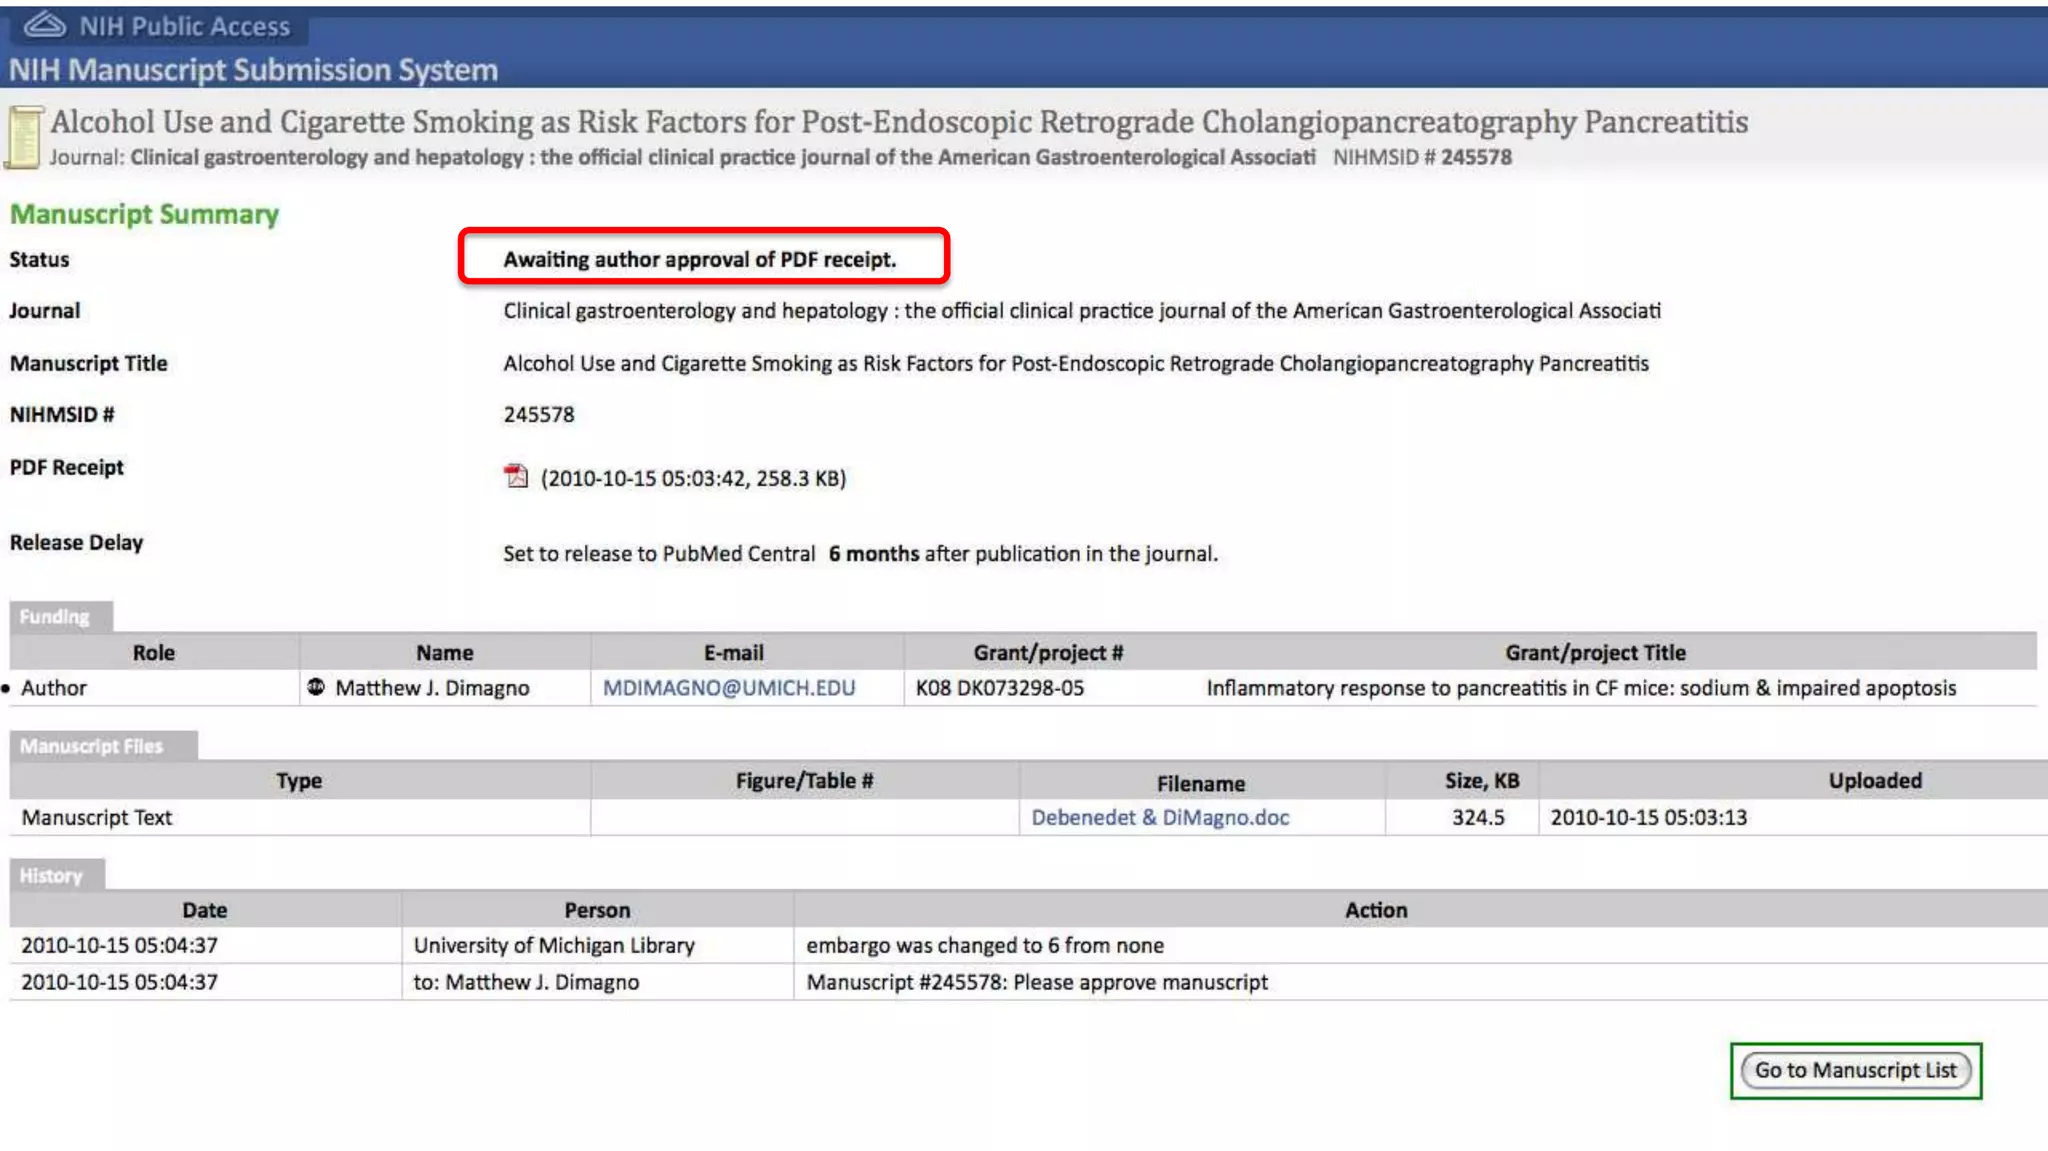Click the Uploaded column header
The height and width of the screenshot is (1151, 2048).
pos(1875,781)
